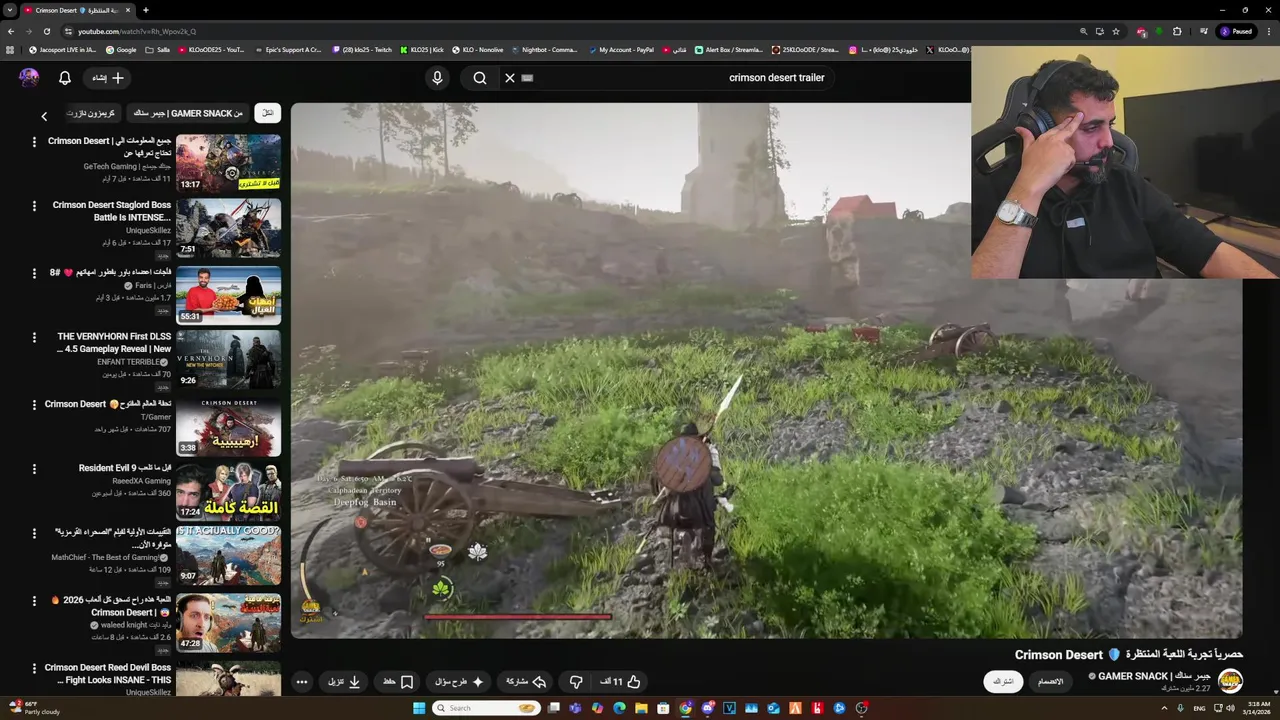The width and height of the screenshot is (1280, 720).
Task: Click the Windows taskbar search box
Action: pyautogui.click(x=486, y=708)
